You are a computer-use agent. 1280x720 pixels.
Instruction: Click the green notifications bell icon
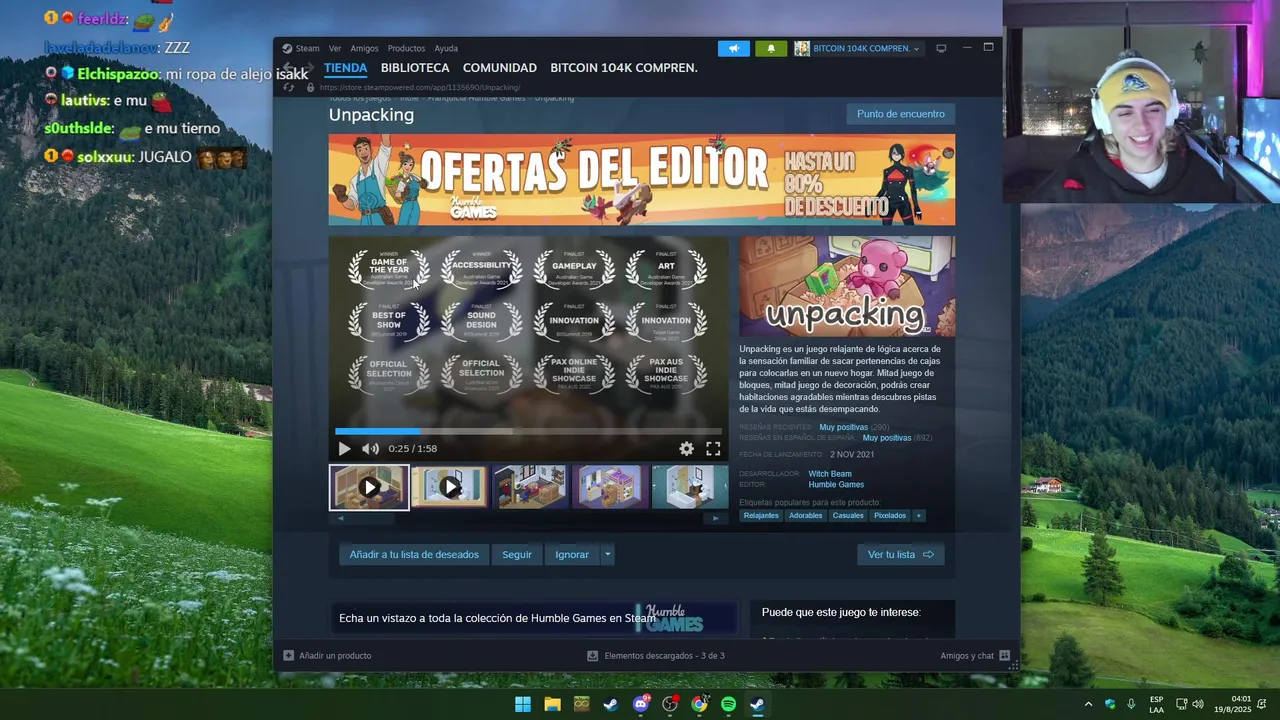click(770, 48)
